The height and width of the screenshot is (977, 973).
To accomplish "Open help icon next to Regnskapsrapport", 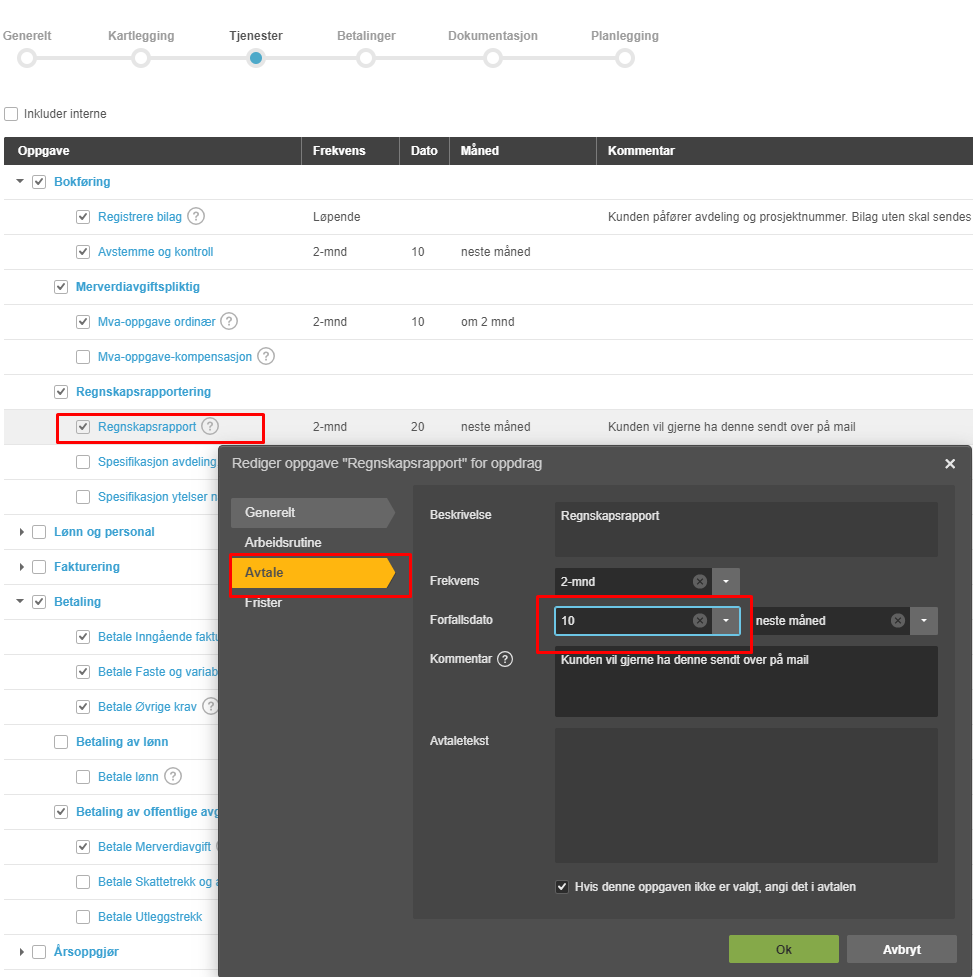I will pos(210,426).
